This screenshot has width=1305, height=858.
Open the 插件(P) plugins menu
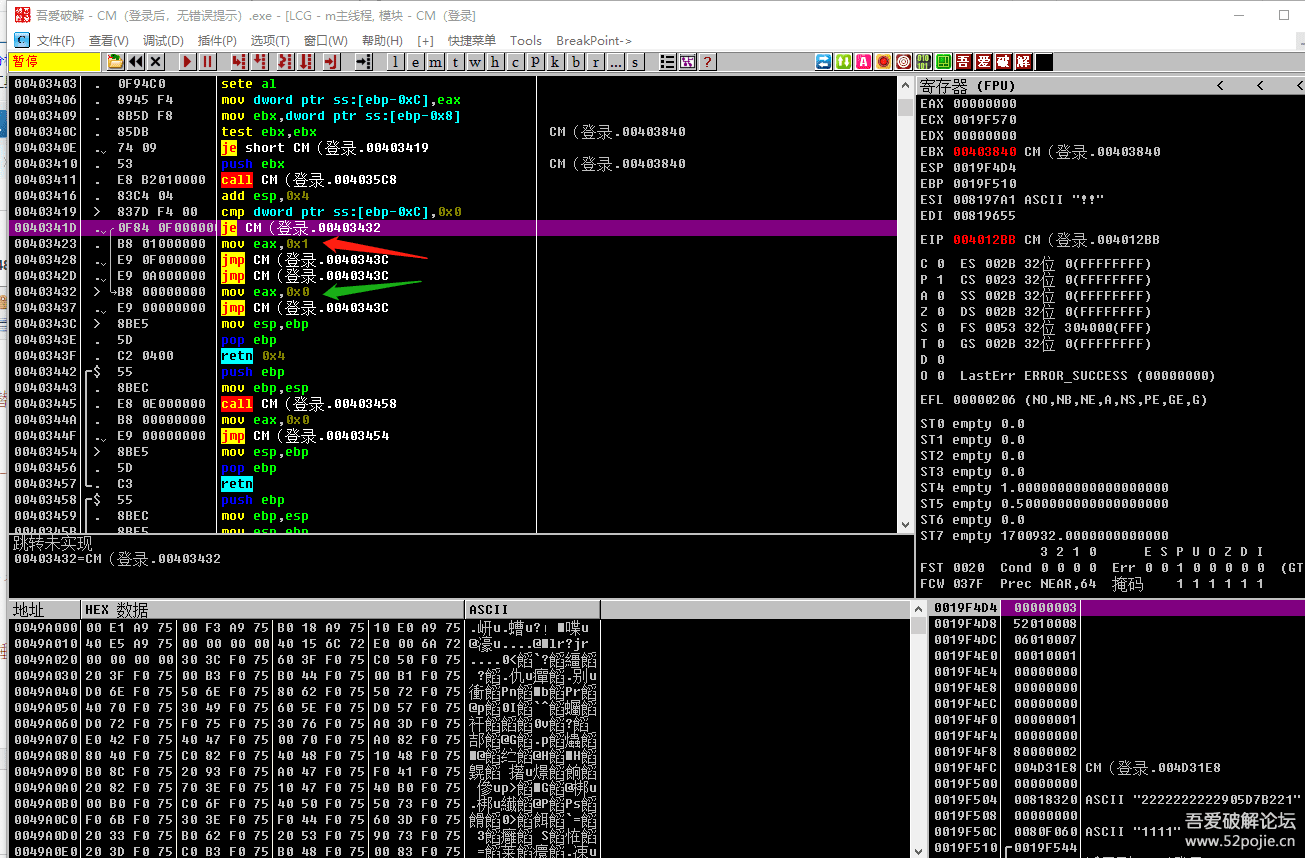(217, 41)
